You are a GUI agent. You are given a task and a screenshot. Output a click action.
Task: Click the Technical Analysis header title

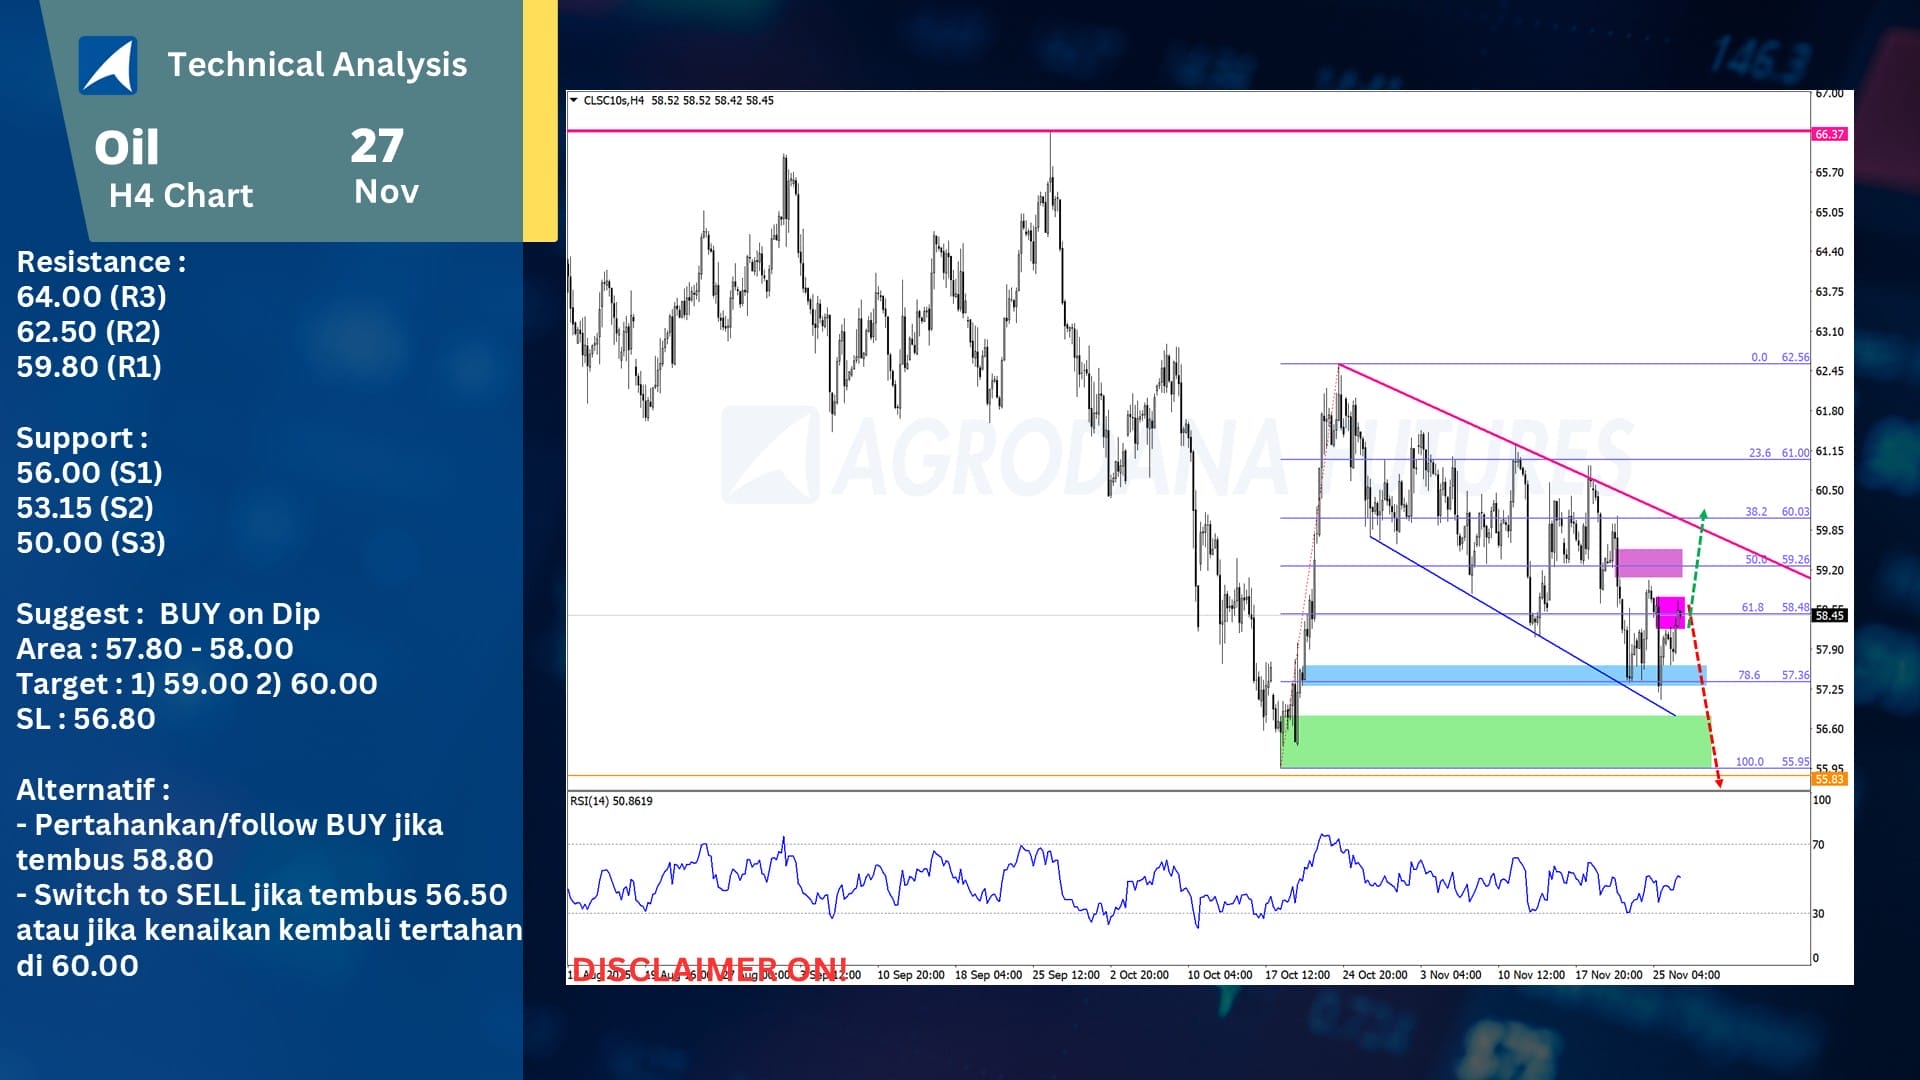tap(317, 65)
